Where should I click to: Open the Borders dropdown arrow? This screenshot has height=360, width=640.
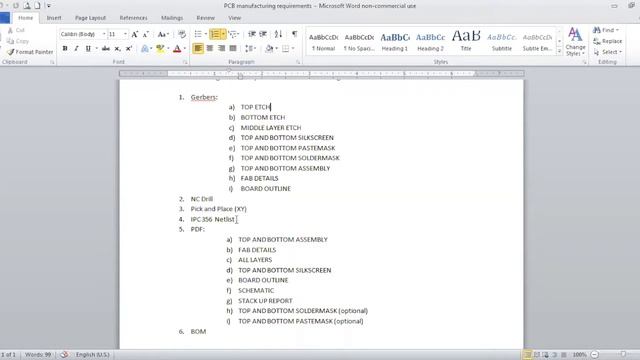(293, 49)
